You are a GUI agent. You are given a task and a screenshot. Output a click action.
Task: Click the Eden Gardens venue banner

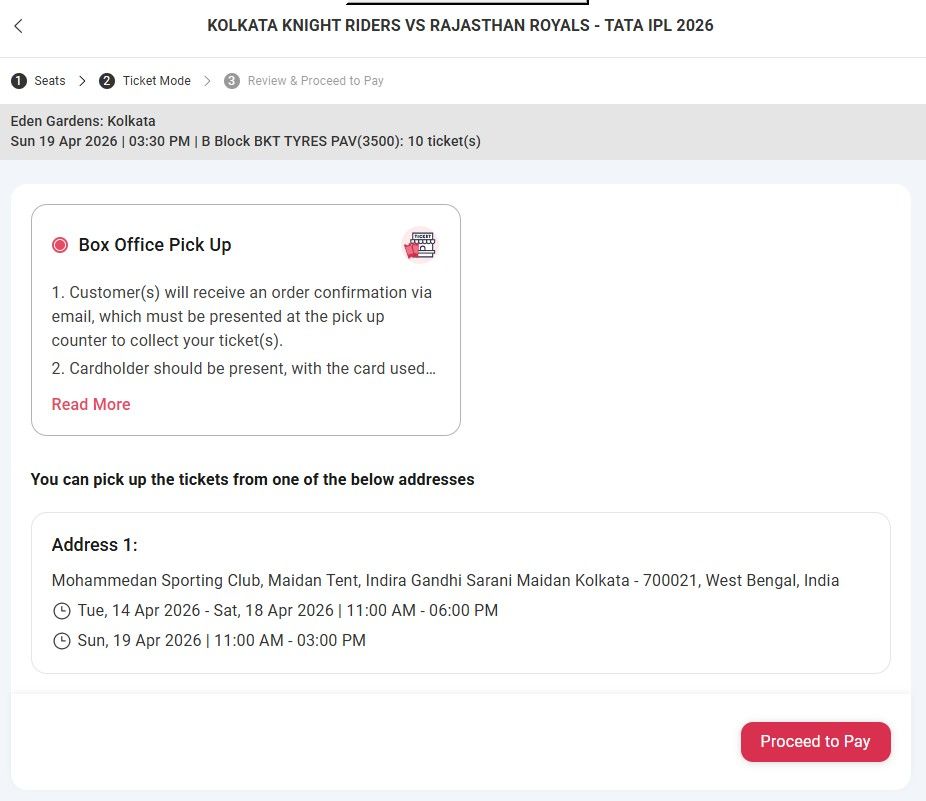[463, 131]
